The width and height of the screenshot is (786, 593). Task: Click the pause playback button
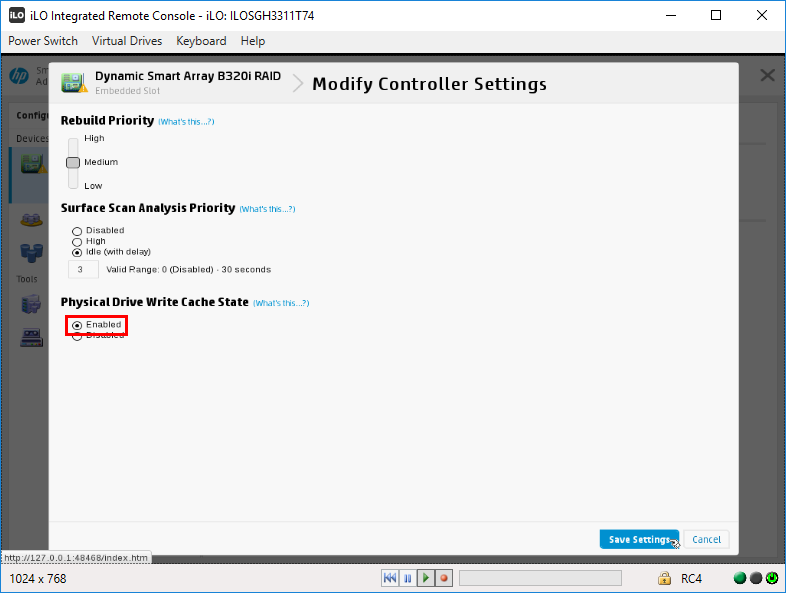[408, 578]
